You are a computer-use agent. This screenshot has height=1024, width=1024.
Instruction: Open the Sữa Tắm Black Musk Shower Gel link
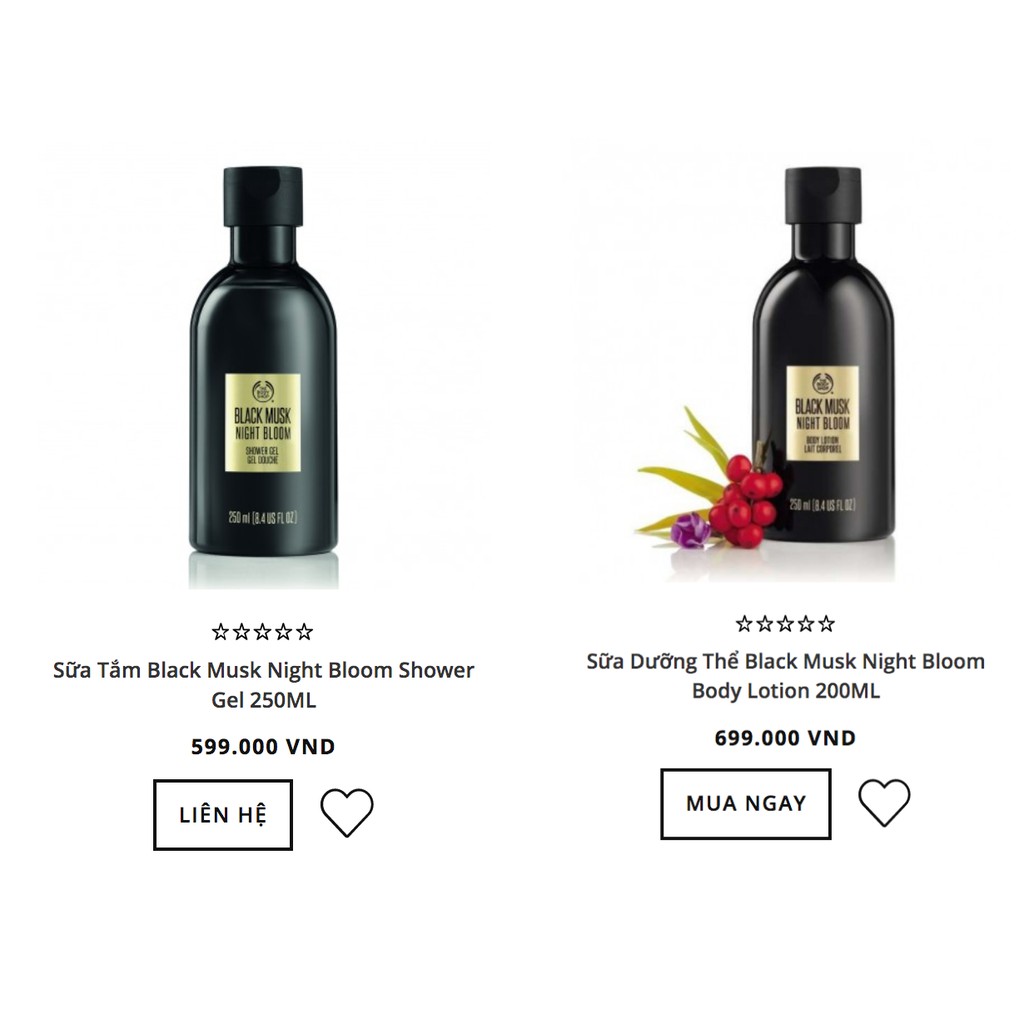[263, 684]
